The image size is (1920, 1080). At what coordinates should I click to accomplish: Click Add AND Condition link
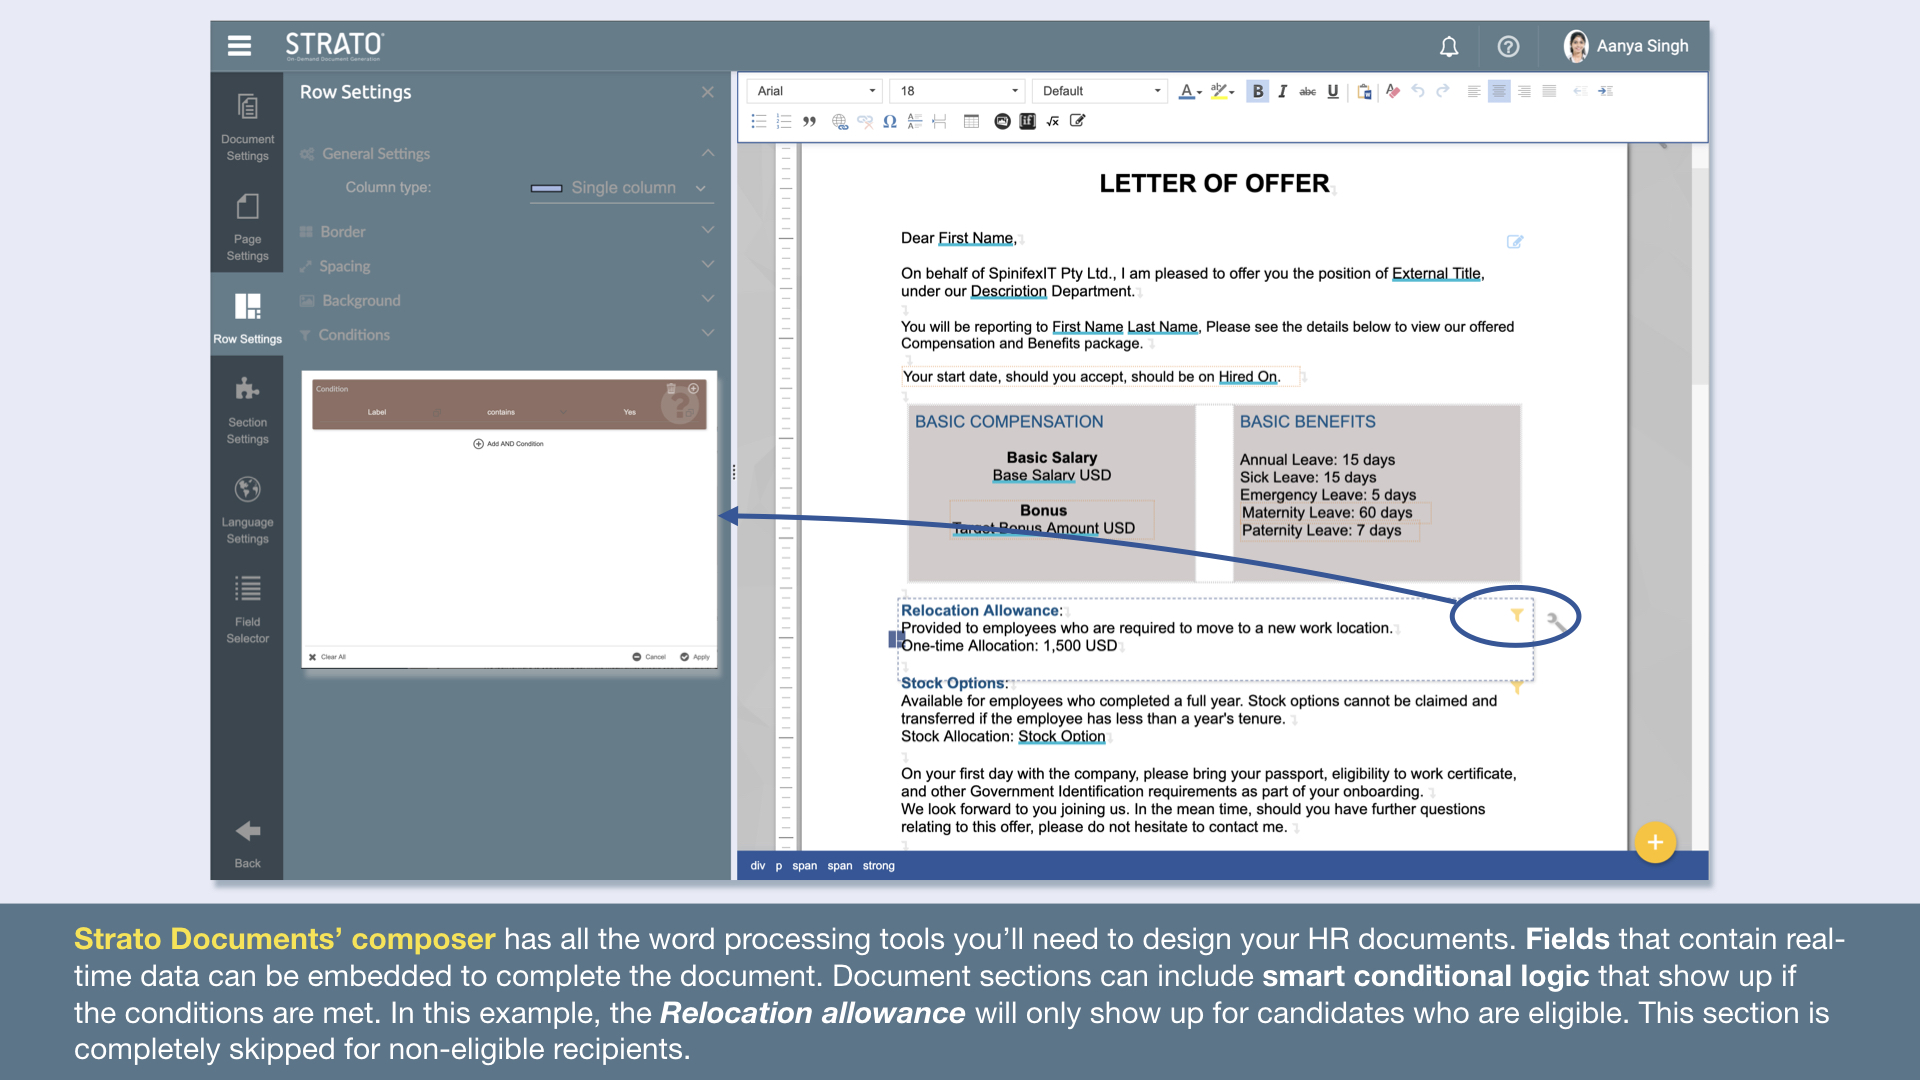[x=509, y=444]
